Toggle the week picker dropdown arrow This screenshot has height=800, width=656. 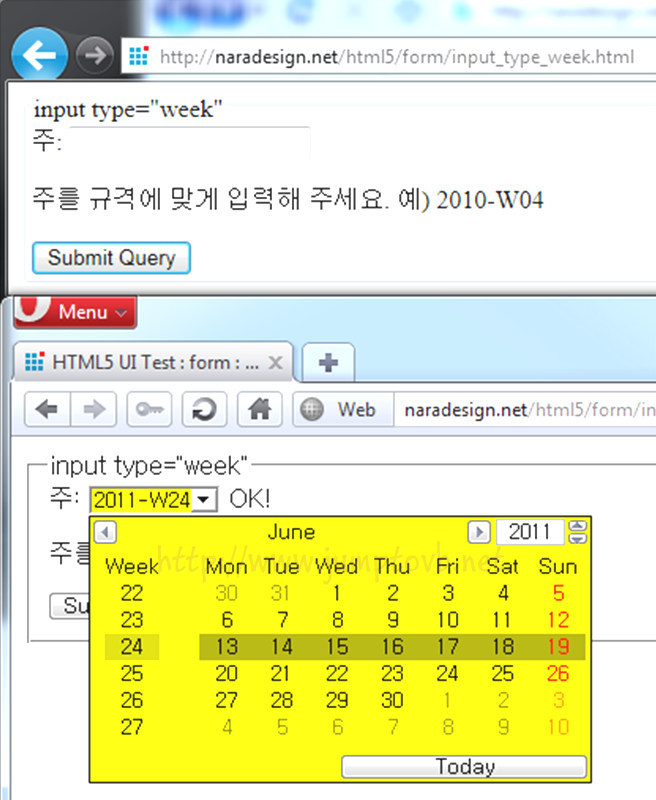(x=204, y=499)
